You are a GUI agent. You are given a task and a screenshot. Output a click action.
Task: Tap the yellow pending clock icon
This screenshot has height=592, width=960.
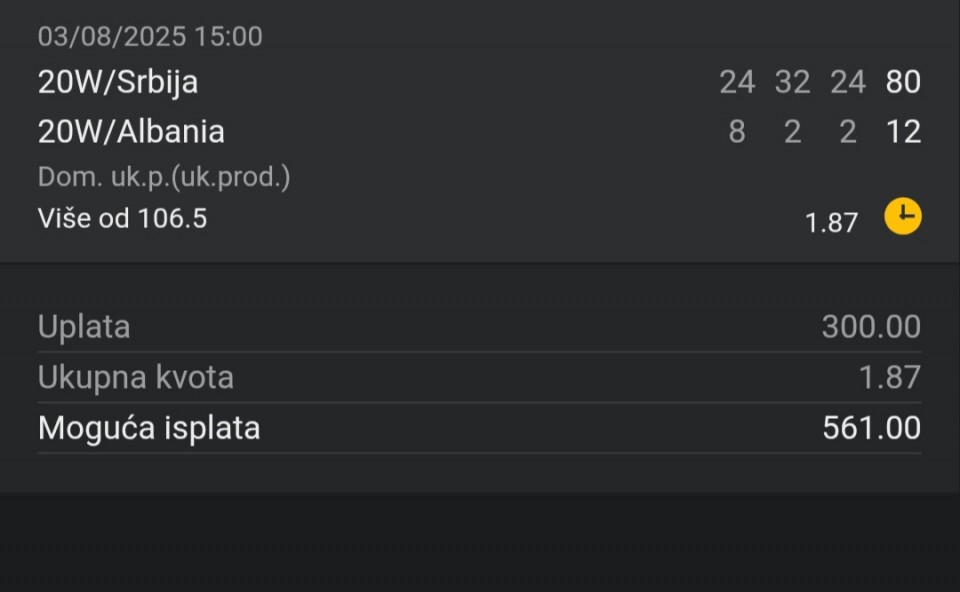click(902, 216)
